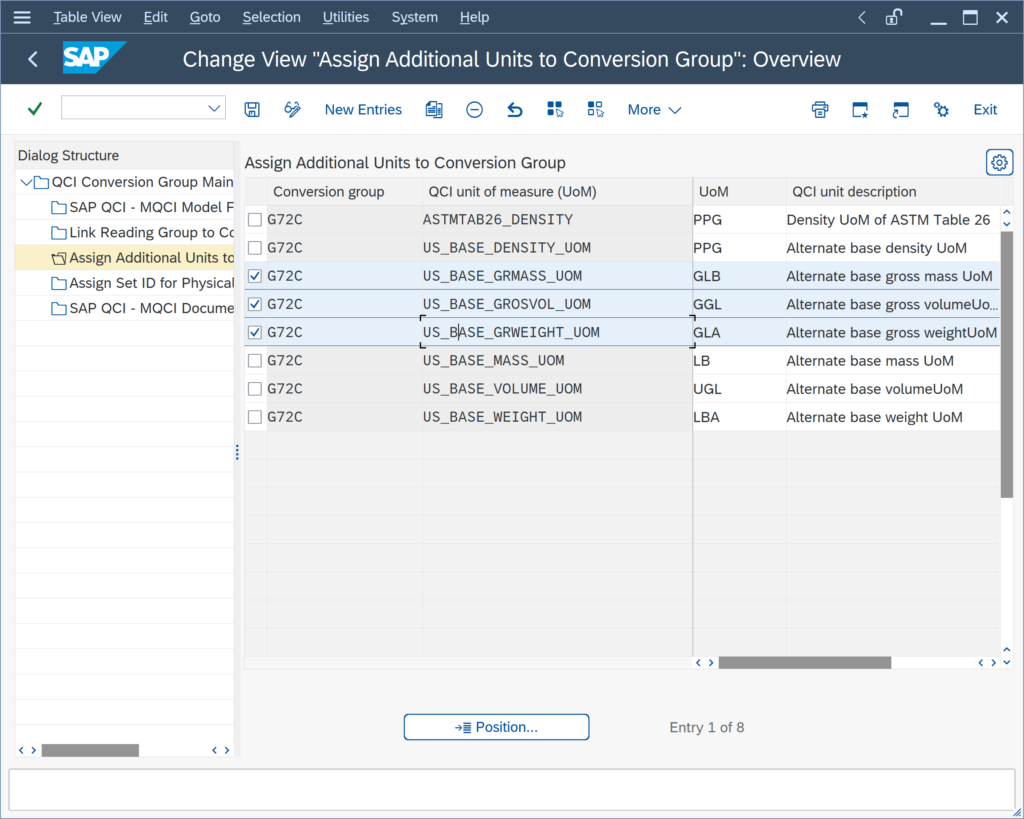Screen dimensions: 1024x819
Task: Check the US_BASE_MASS_UOM row checkbox
Action: coord(255,361)
